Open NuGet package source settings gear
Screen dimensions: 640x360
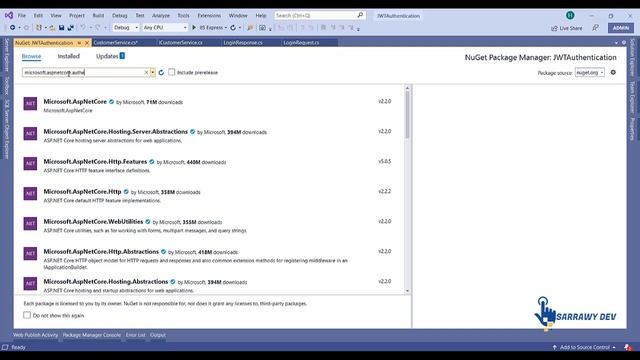613,72
